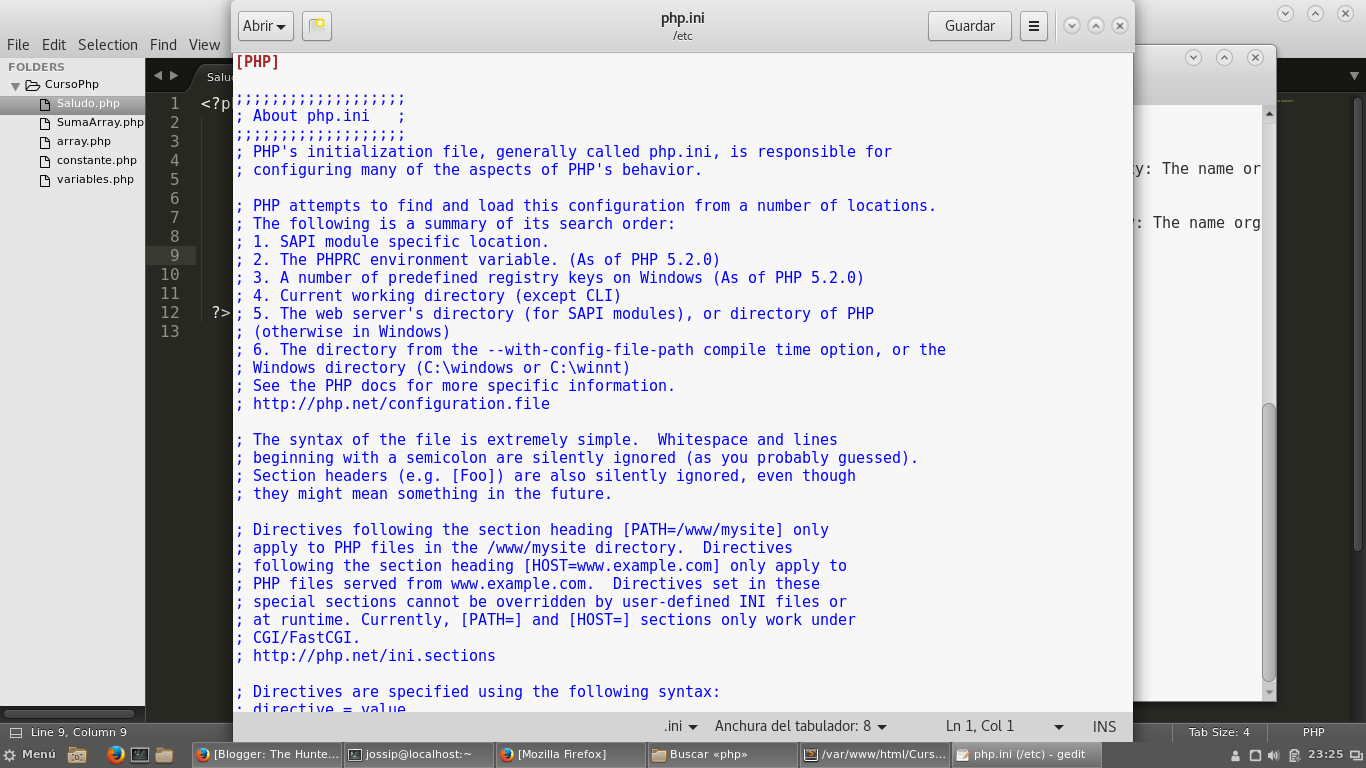The height and width of the screenshot is (768, 1366).
Task: Open gedit's hamburger menu
Action: coord(1034,26)
